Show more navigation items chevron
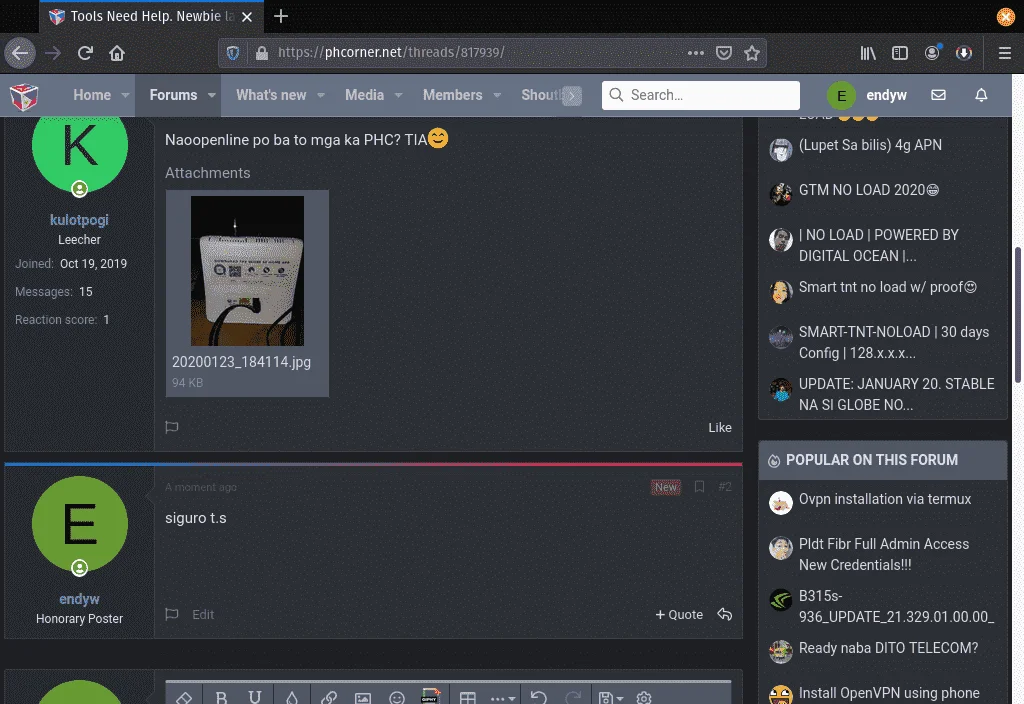The height and width of the screenshot is (704, 1024). point(571,95)
